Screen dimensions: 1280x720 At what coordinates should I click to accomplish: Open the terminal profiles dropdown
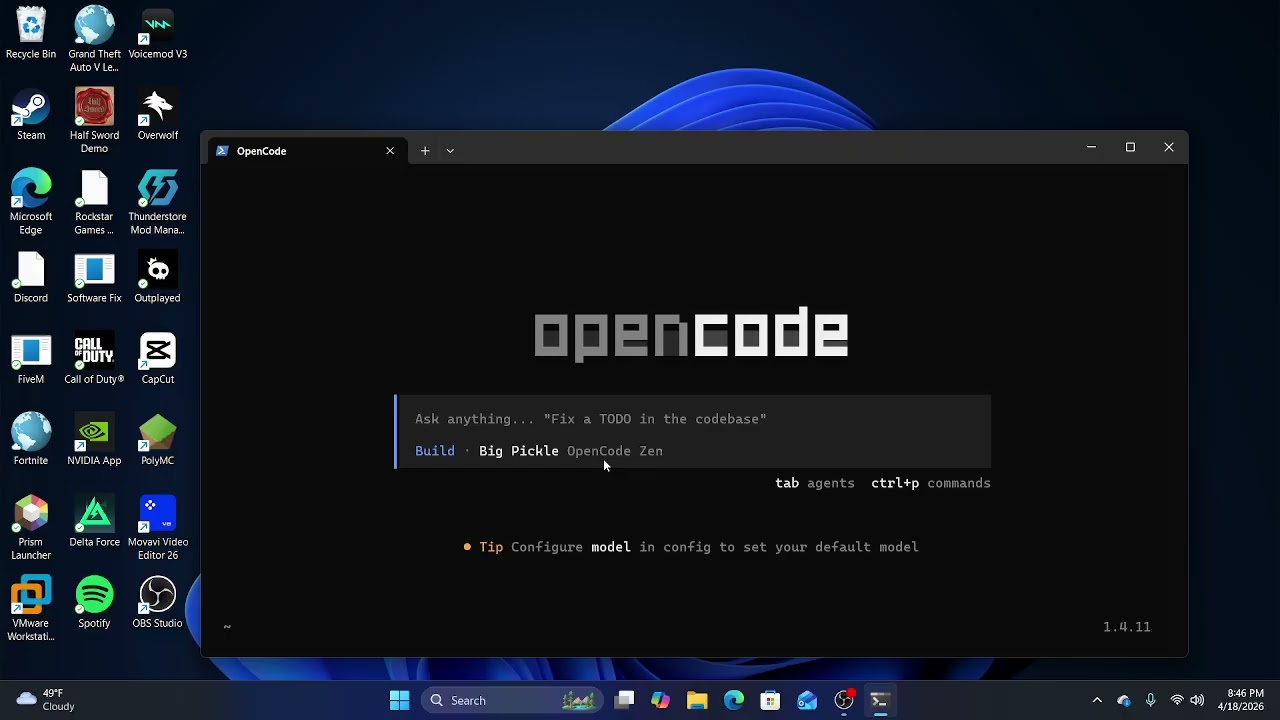tap(450, 151)
